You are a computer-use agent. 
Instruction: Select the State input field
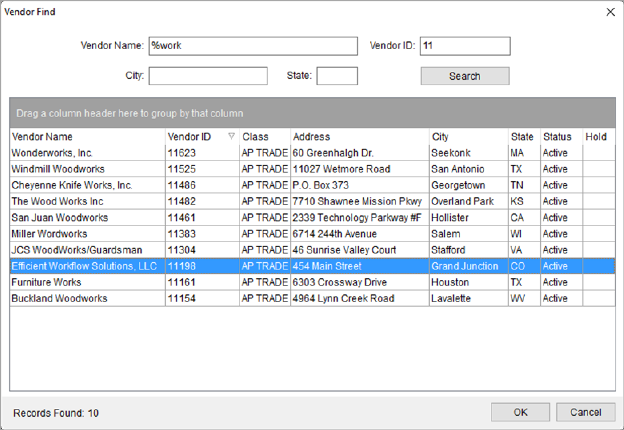tap(337, 76)
